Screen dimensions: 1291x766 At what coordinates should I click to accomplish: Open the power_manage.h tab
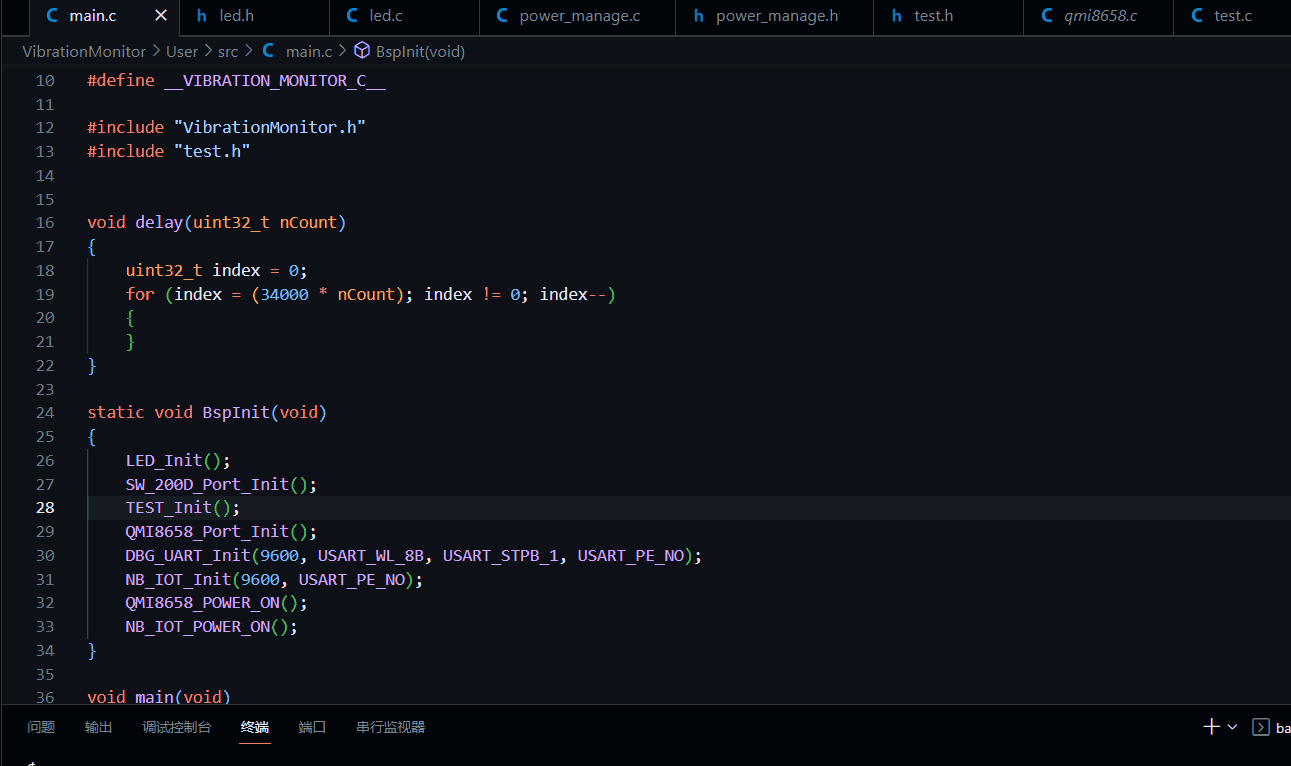pos(775,16)
